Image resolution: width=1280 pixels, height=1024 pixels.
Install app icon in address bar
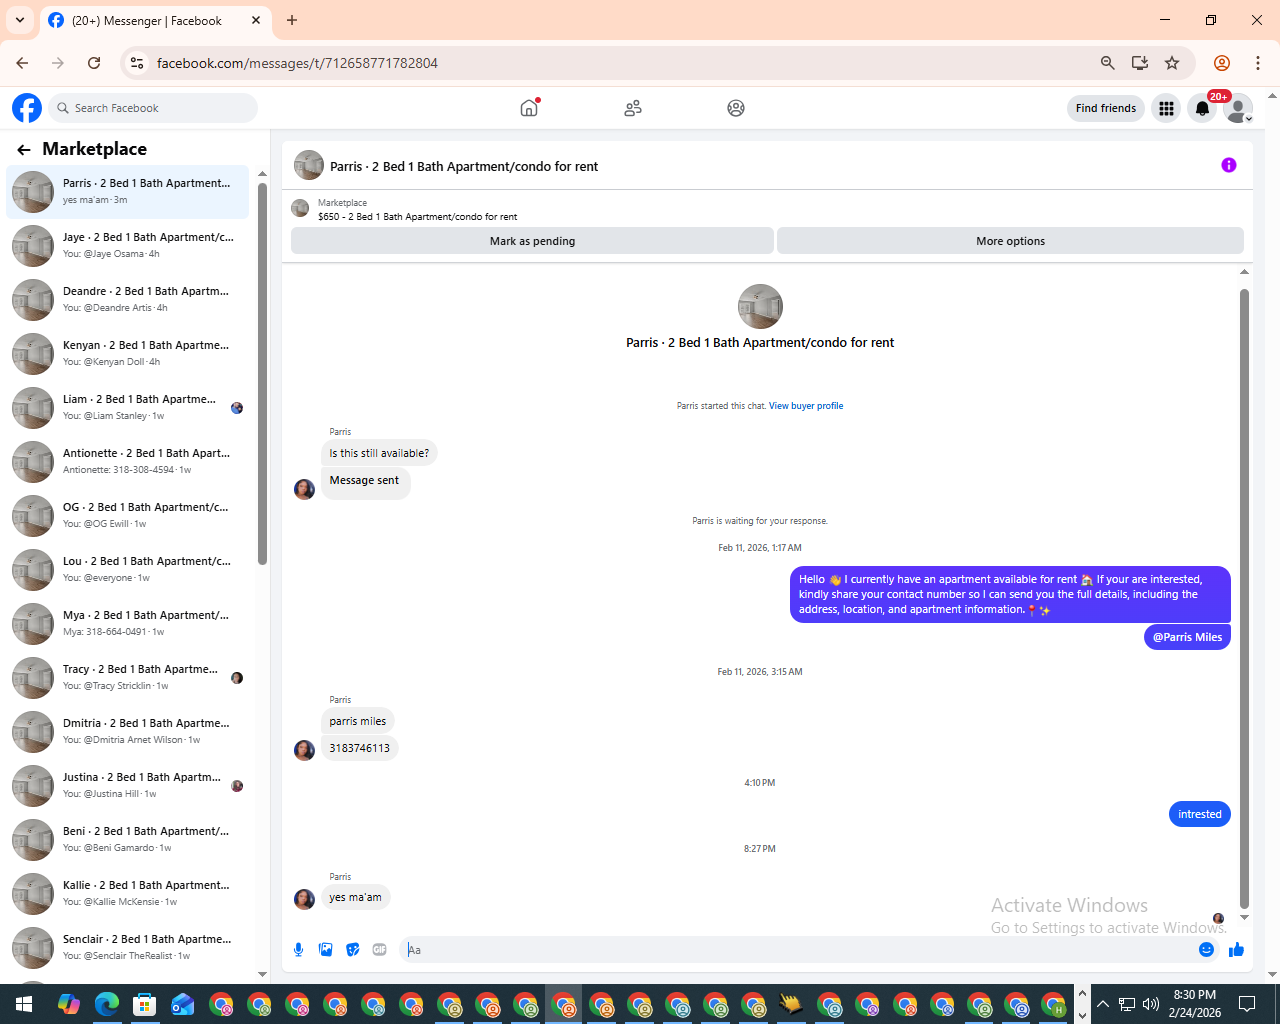(x=1139, y=63)
